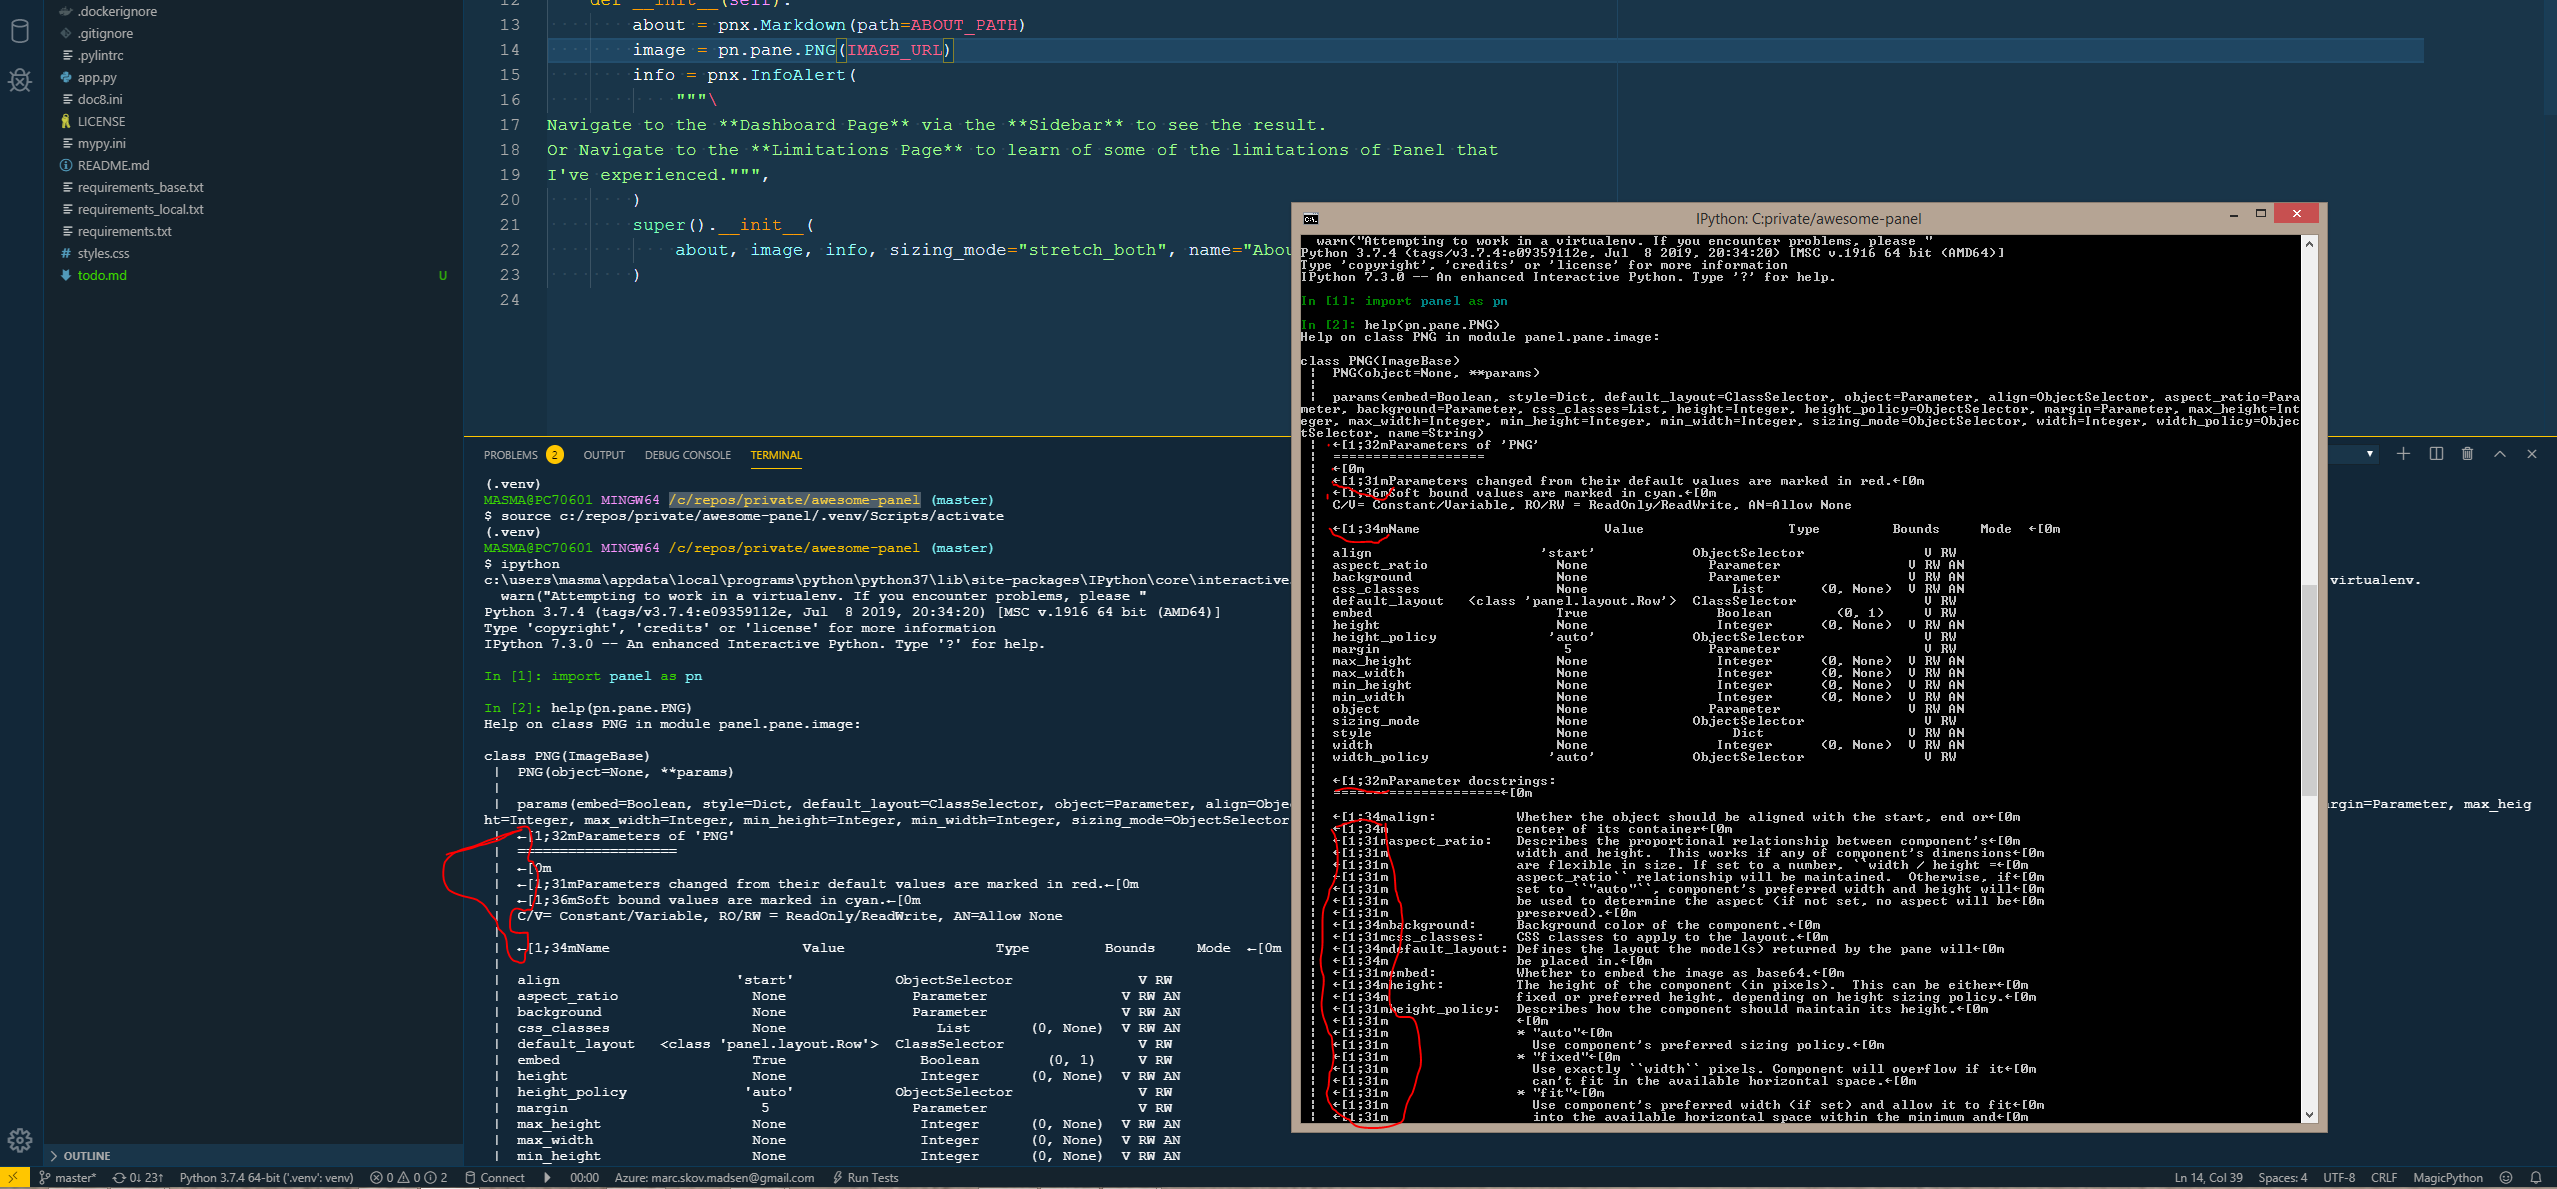Click the IPython window title bar icon
2557x1189 pixels.
point(1310,218)
